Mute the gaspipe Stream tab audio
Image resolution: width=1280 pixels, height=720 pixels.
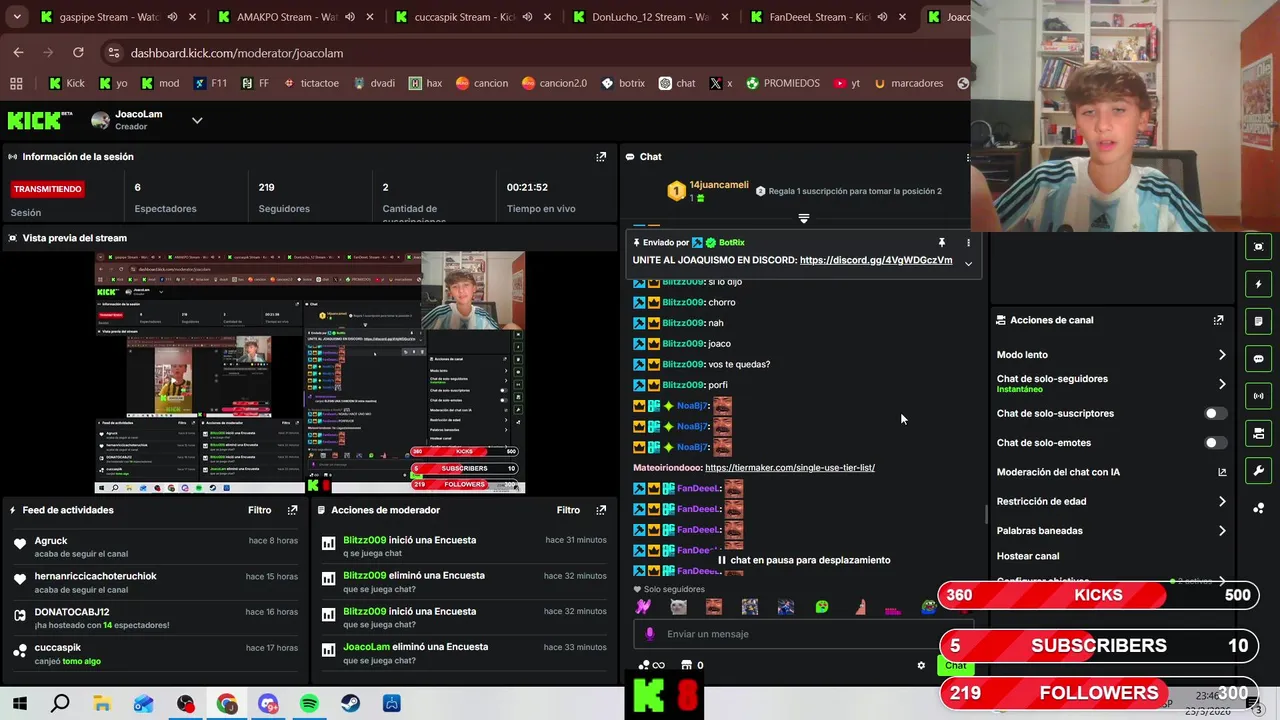[172, 17]
